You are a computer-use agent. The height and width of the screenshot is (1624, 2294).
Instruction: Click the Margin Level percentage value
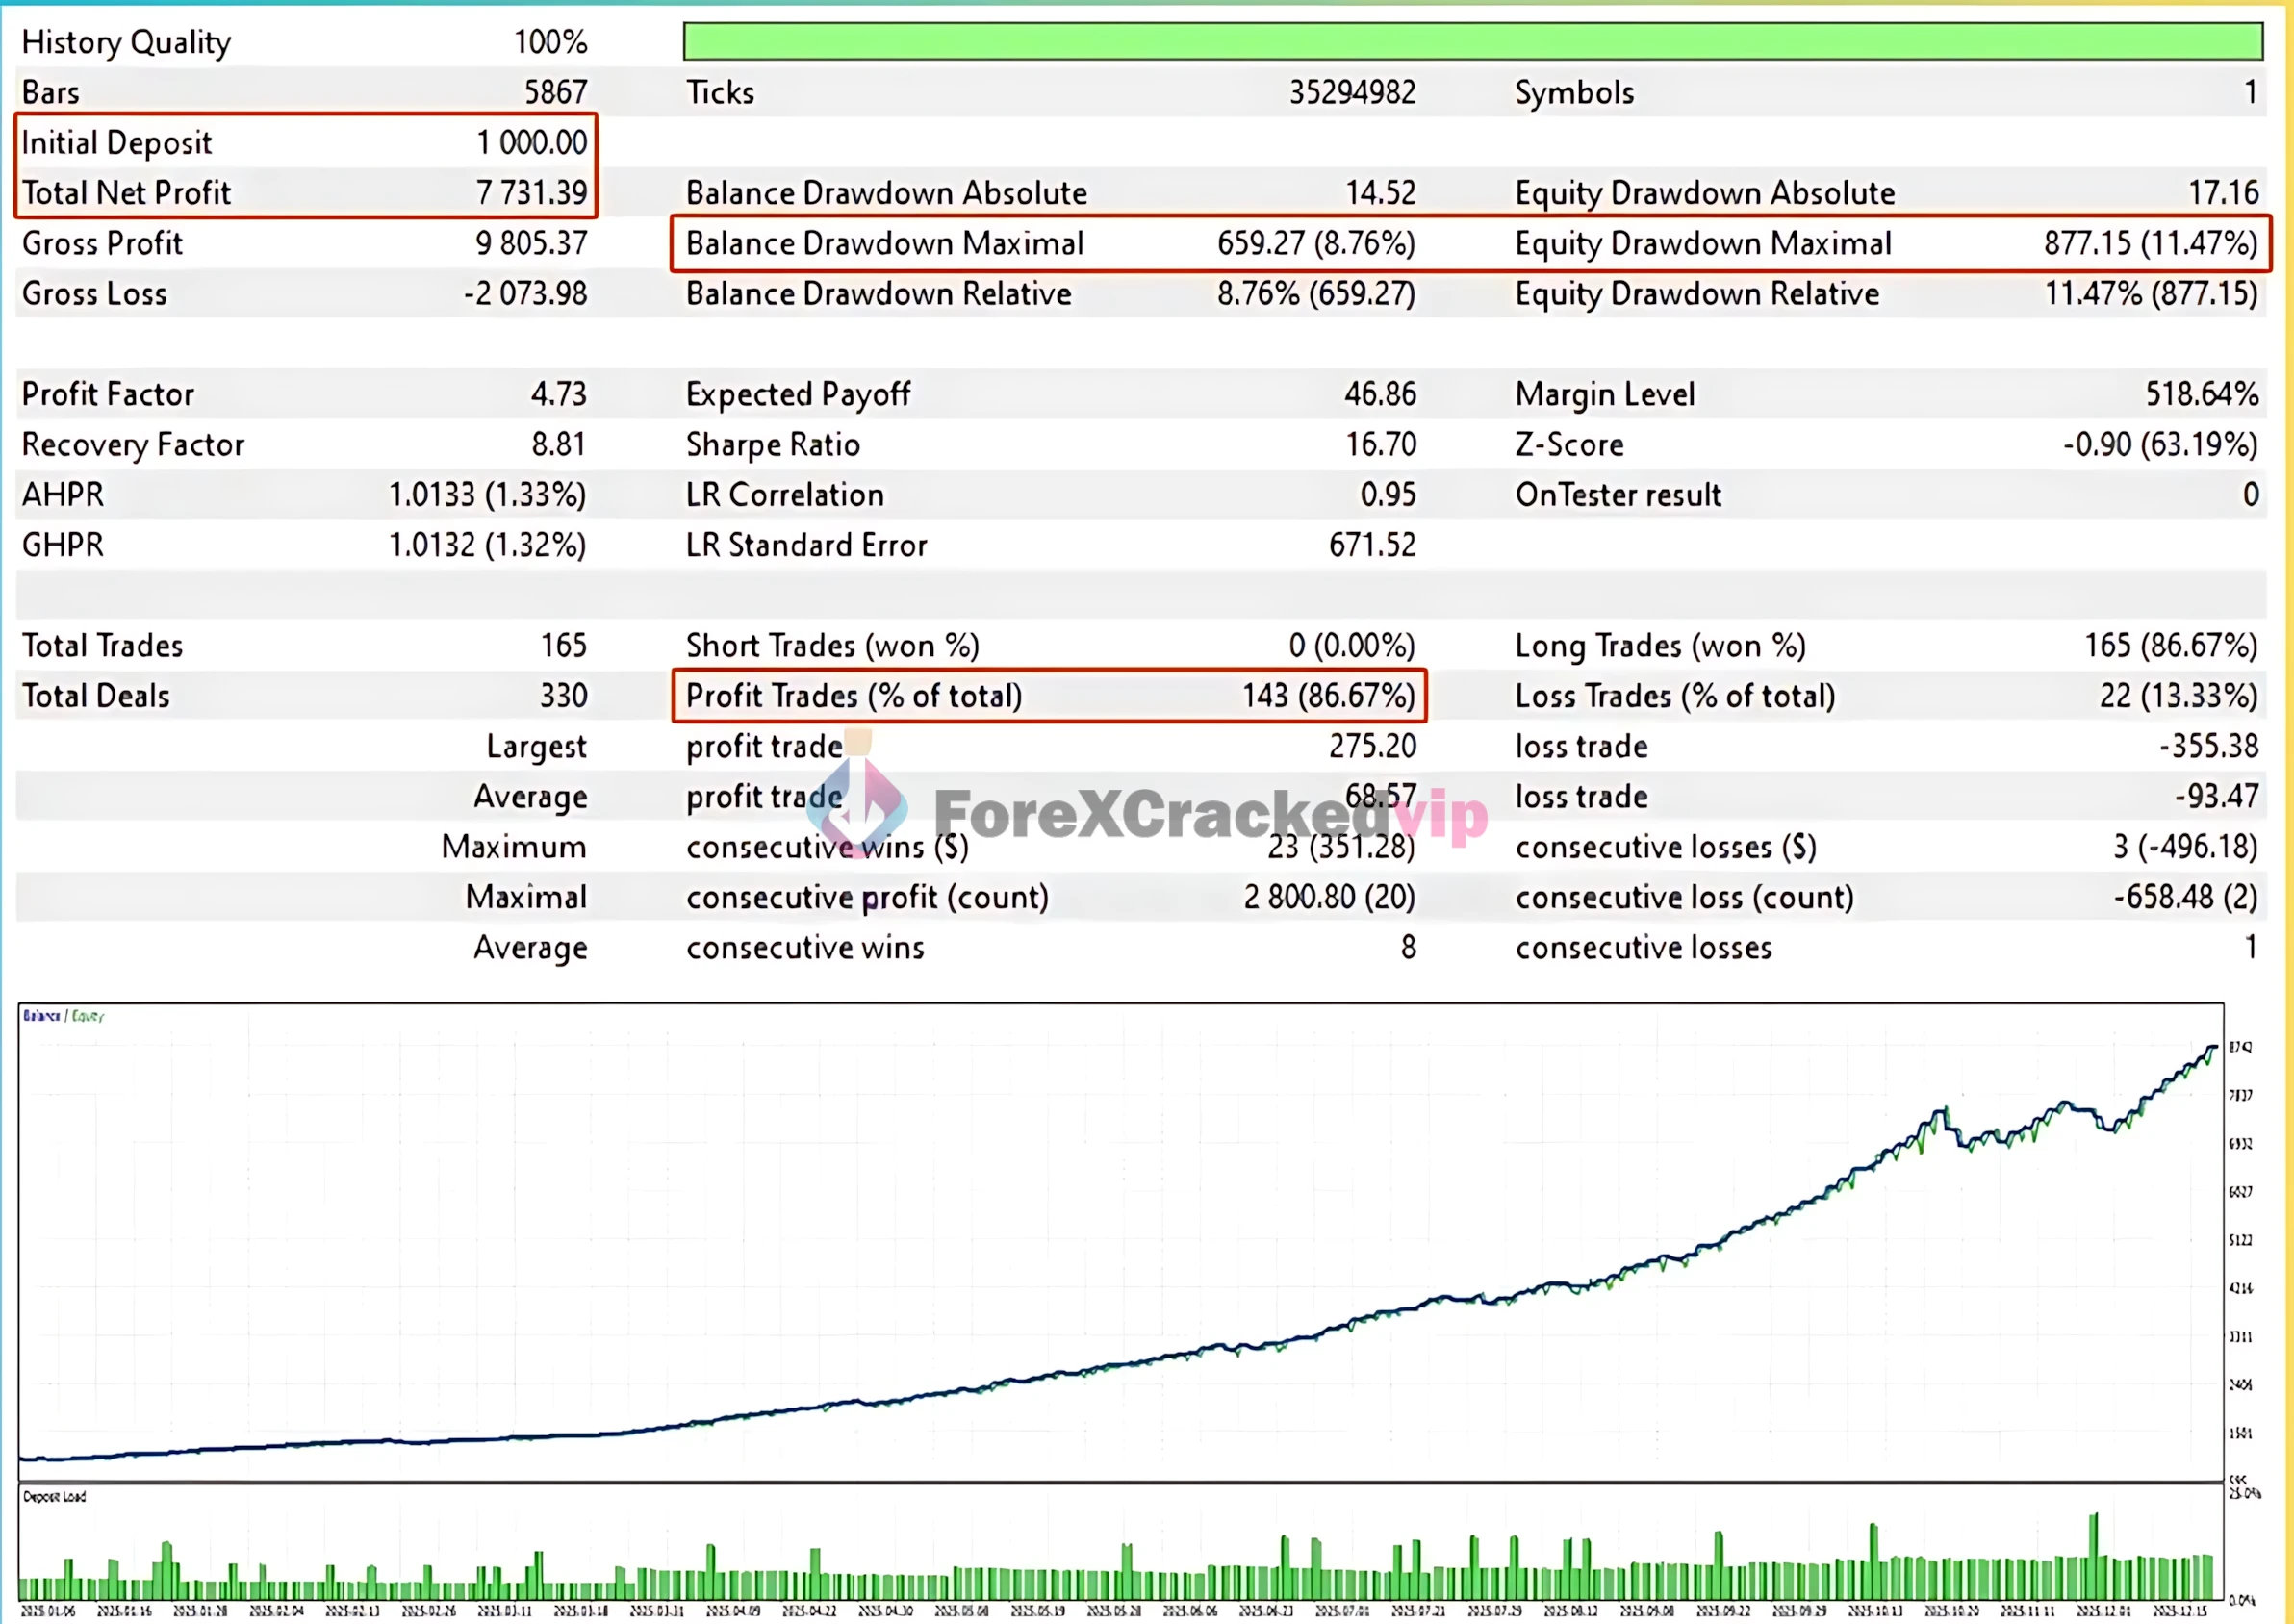pos(2201,394)
